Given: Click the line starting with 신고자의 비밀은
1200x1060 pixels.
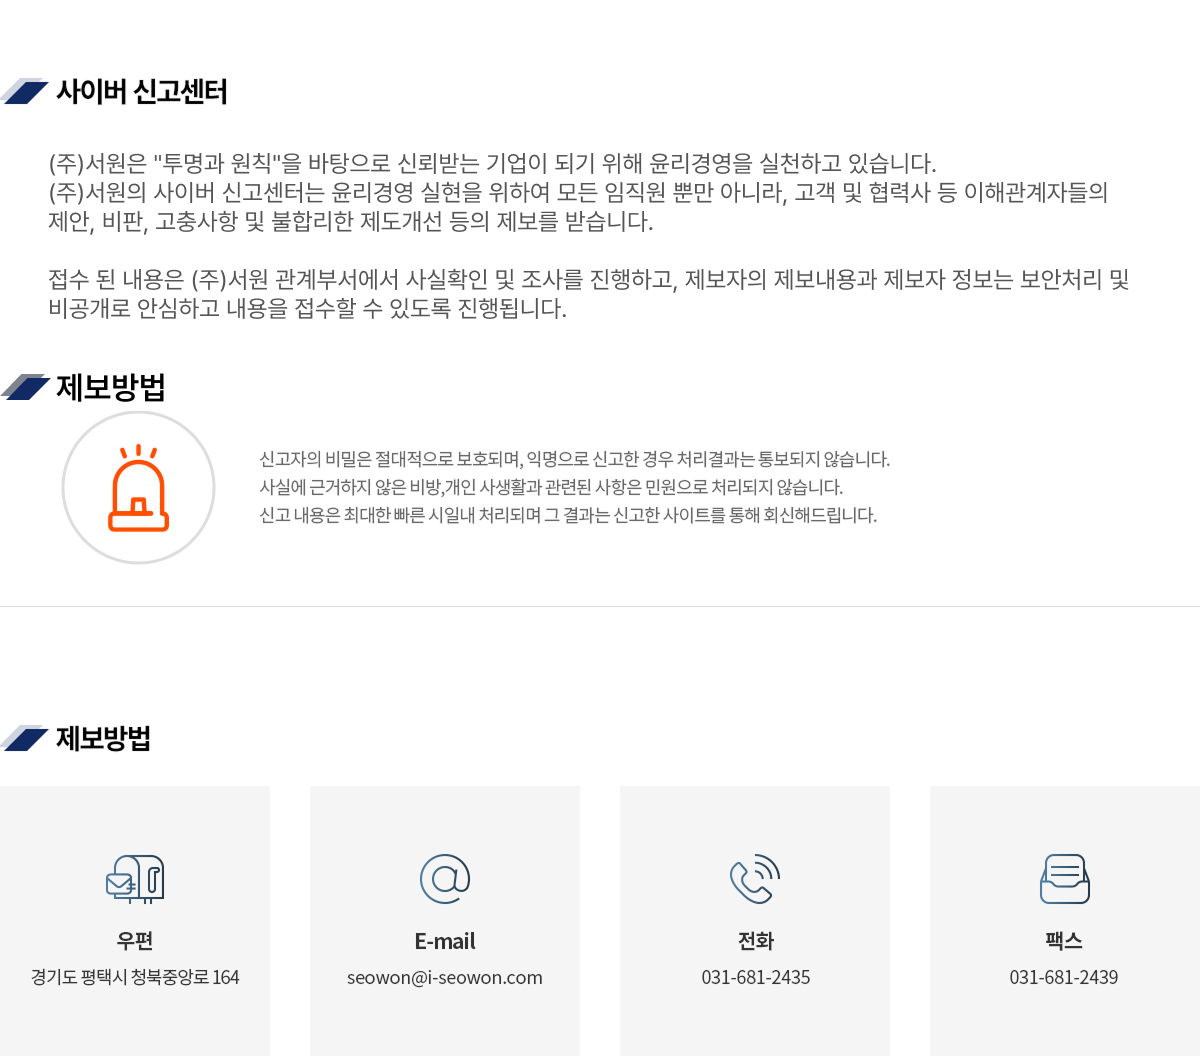Looking at the screenshot, I should point(575,460).
